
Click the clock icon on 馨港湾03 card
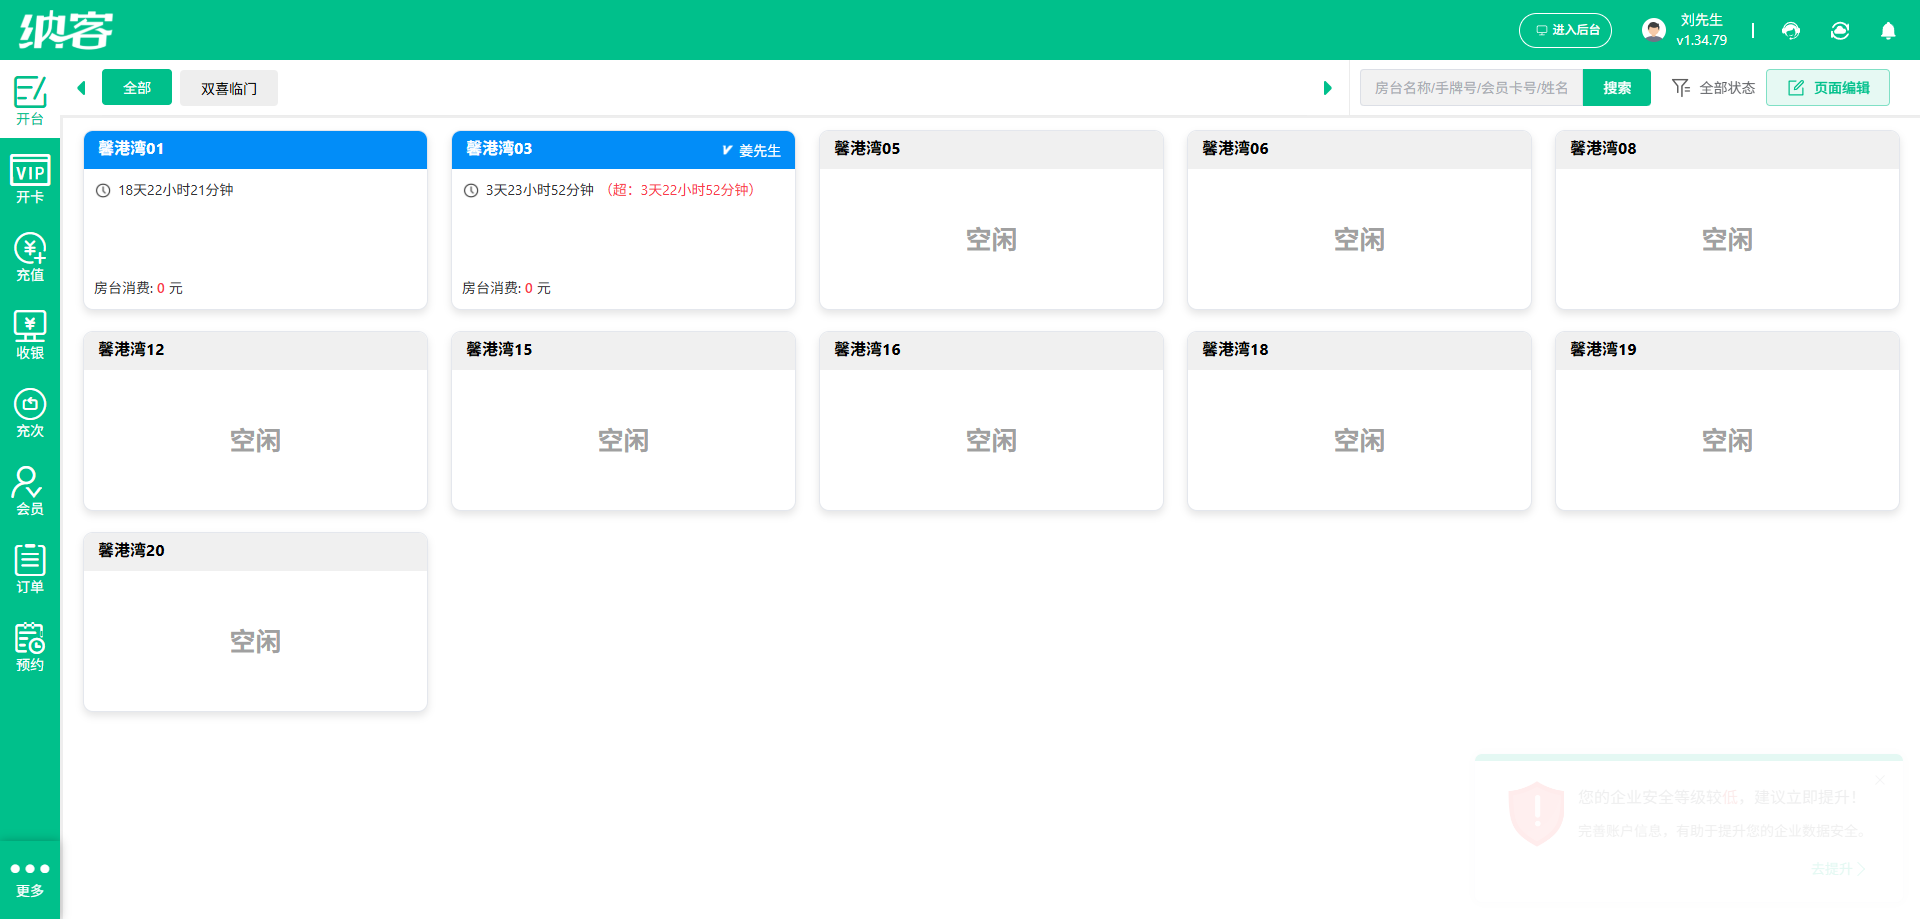point(471,190)
